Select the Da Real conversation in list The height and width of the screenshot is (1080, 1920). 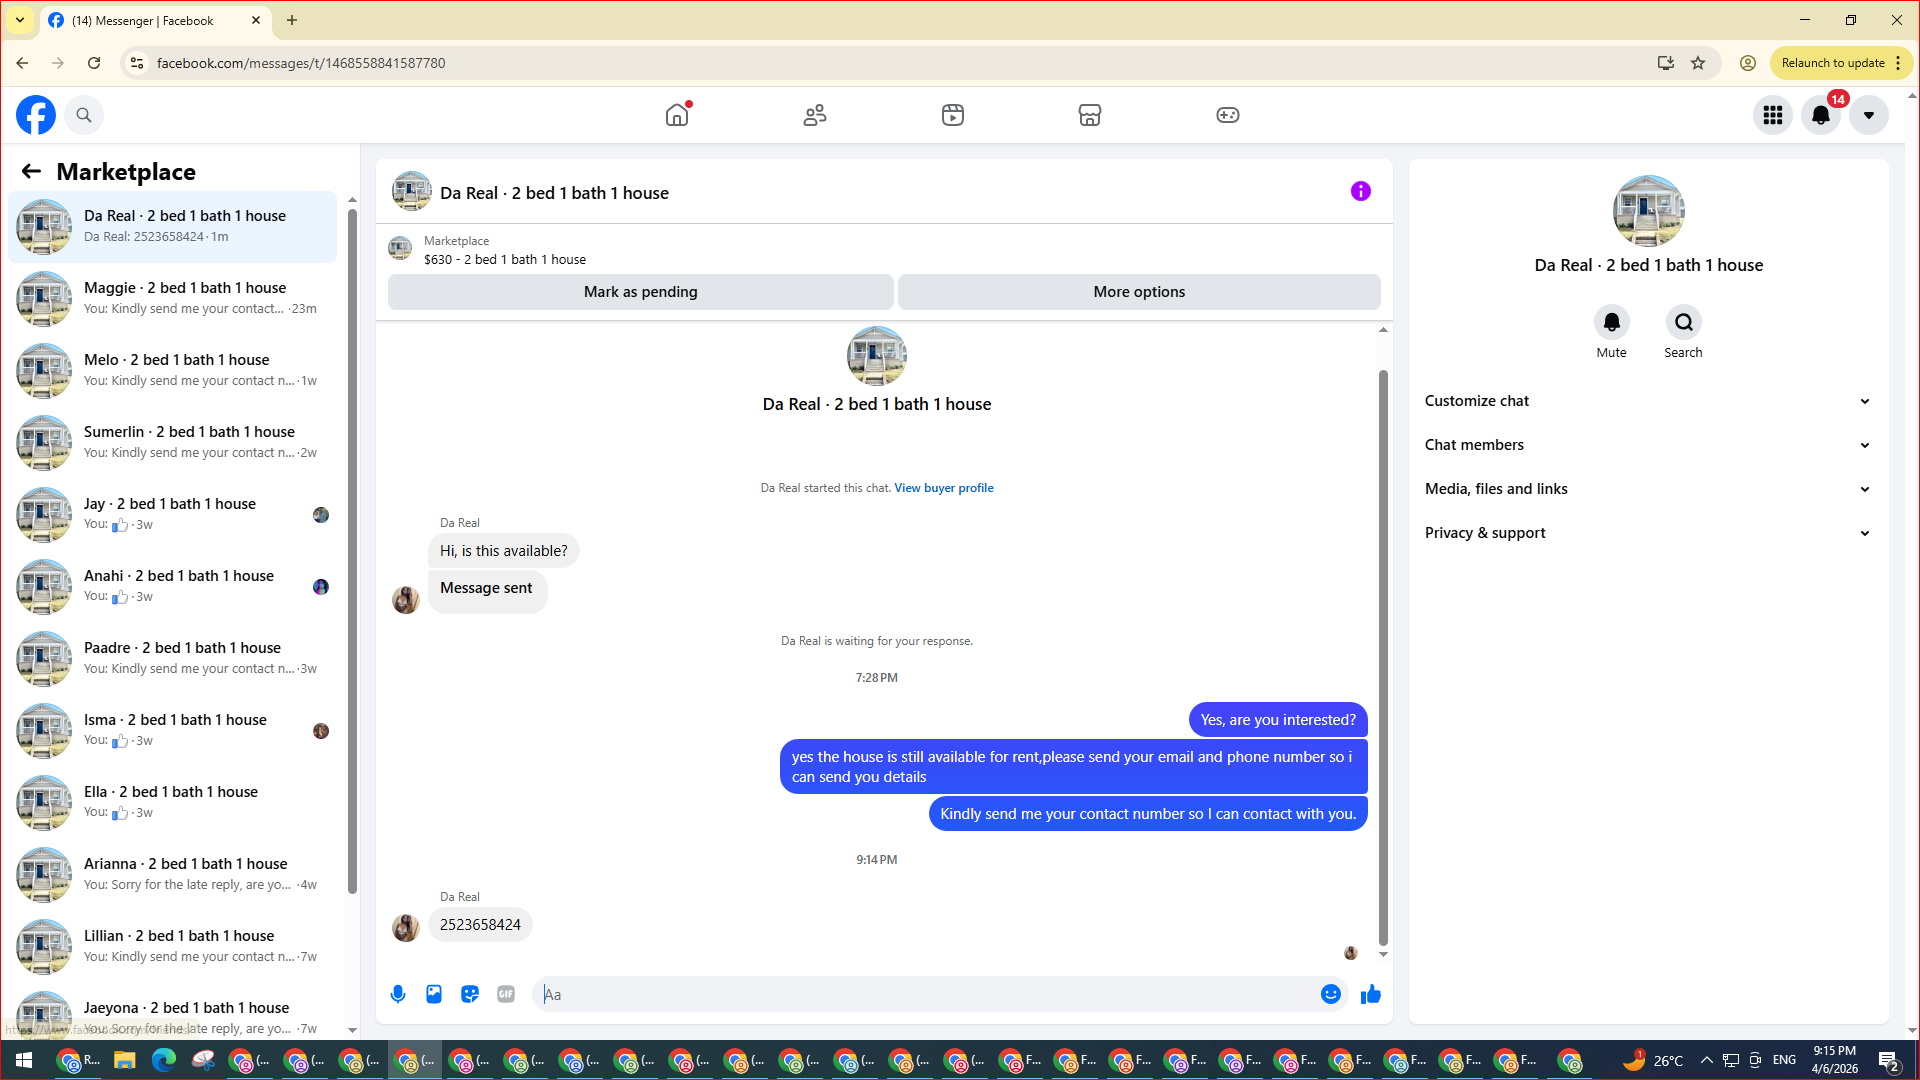tap(173, 227)
